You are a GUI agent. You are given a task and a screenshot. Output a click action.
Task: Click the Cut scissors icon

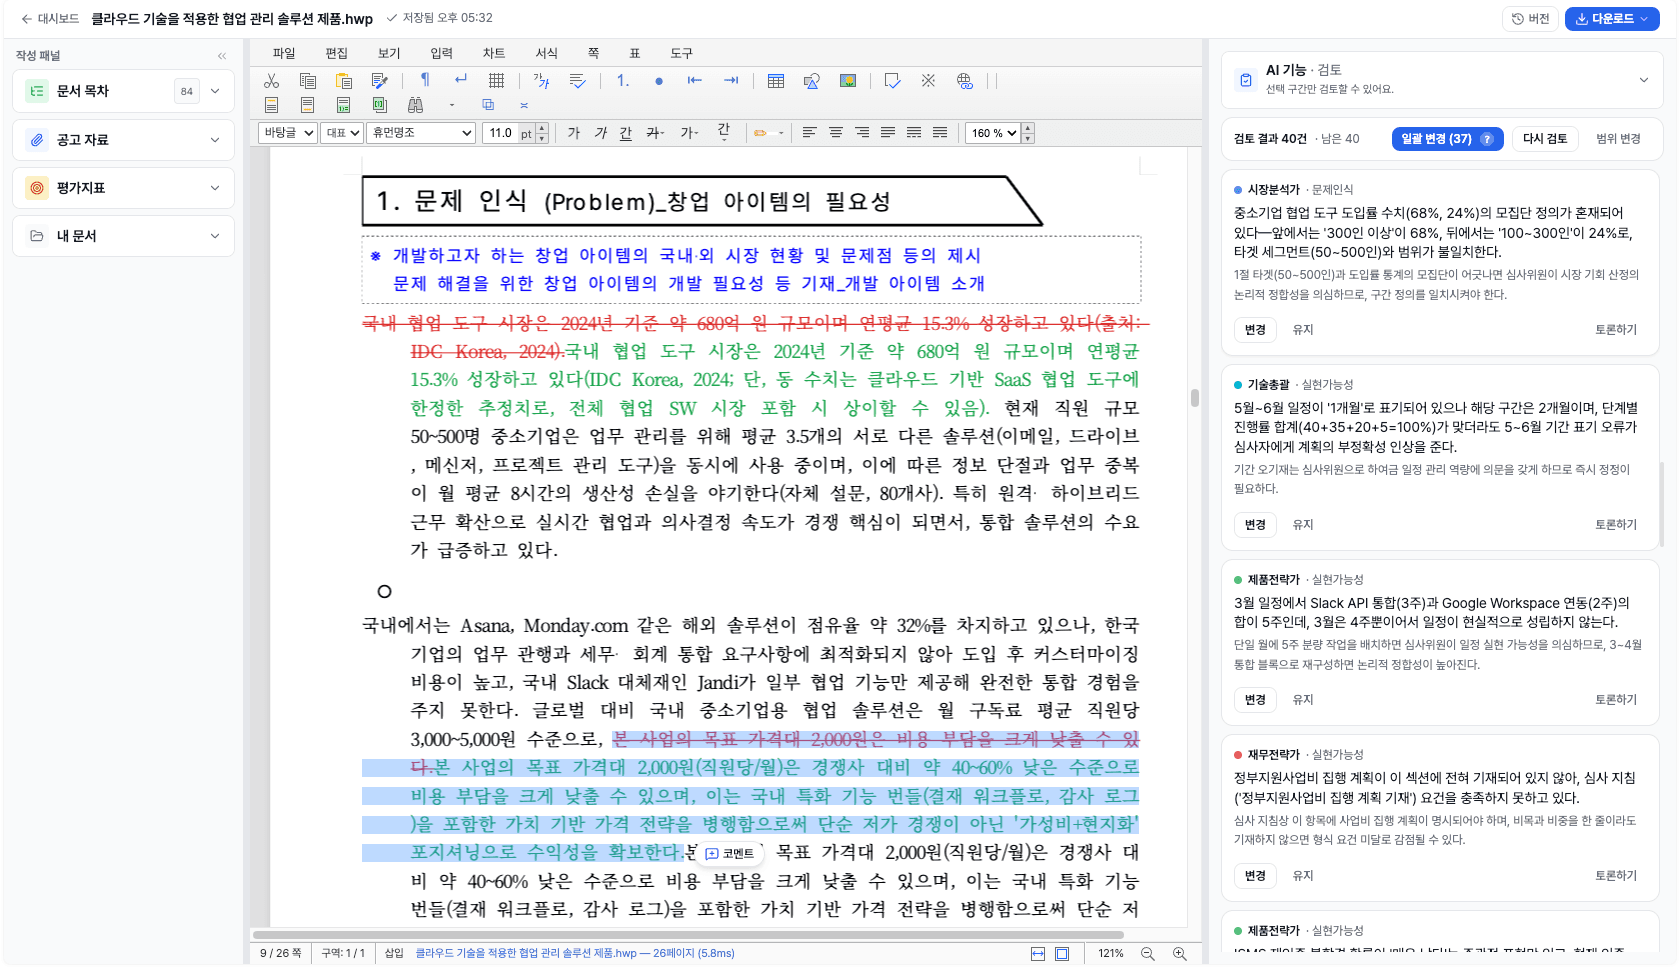[271, 81]
